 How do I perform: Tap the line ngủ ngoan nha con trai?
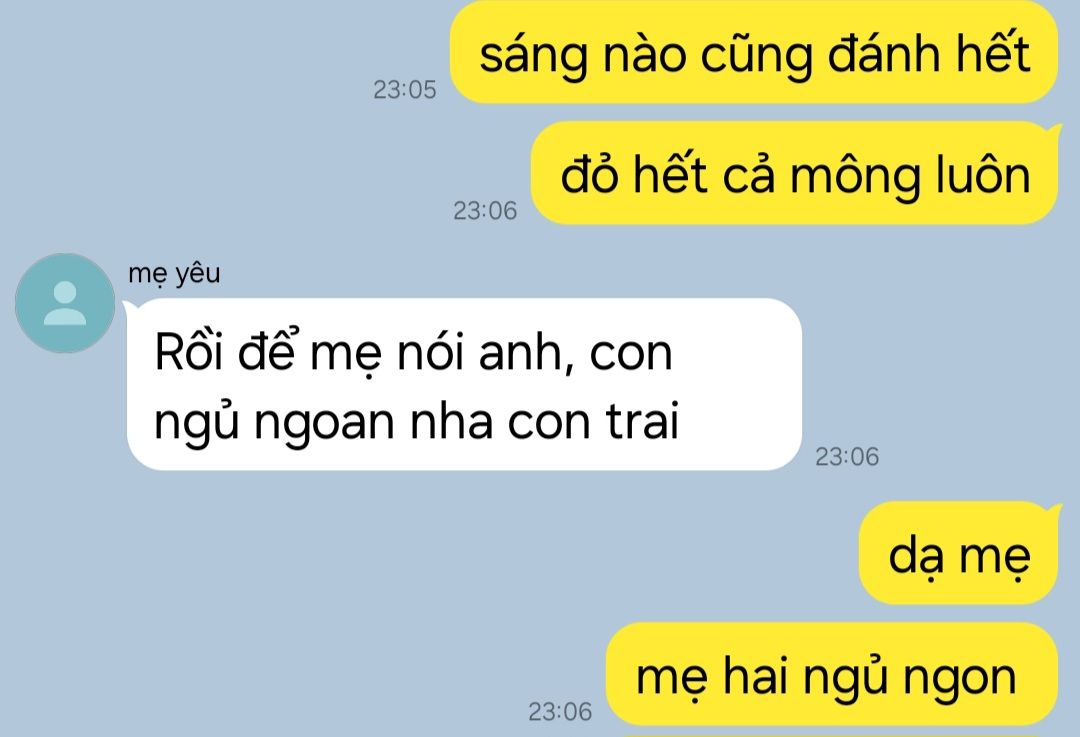tap(417, 421)
